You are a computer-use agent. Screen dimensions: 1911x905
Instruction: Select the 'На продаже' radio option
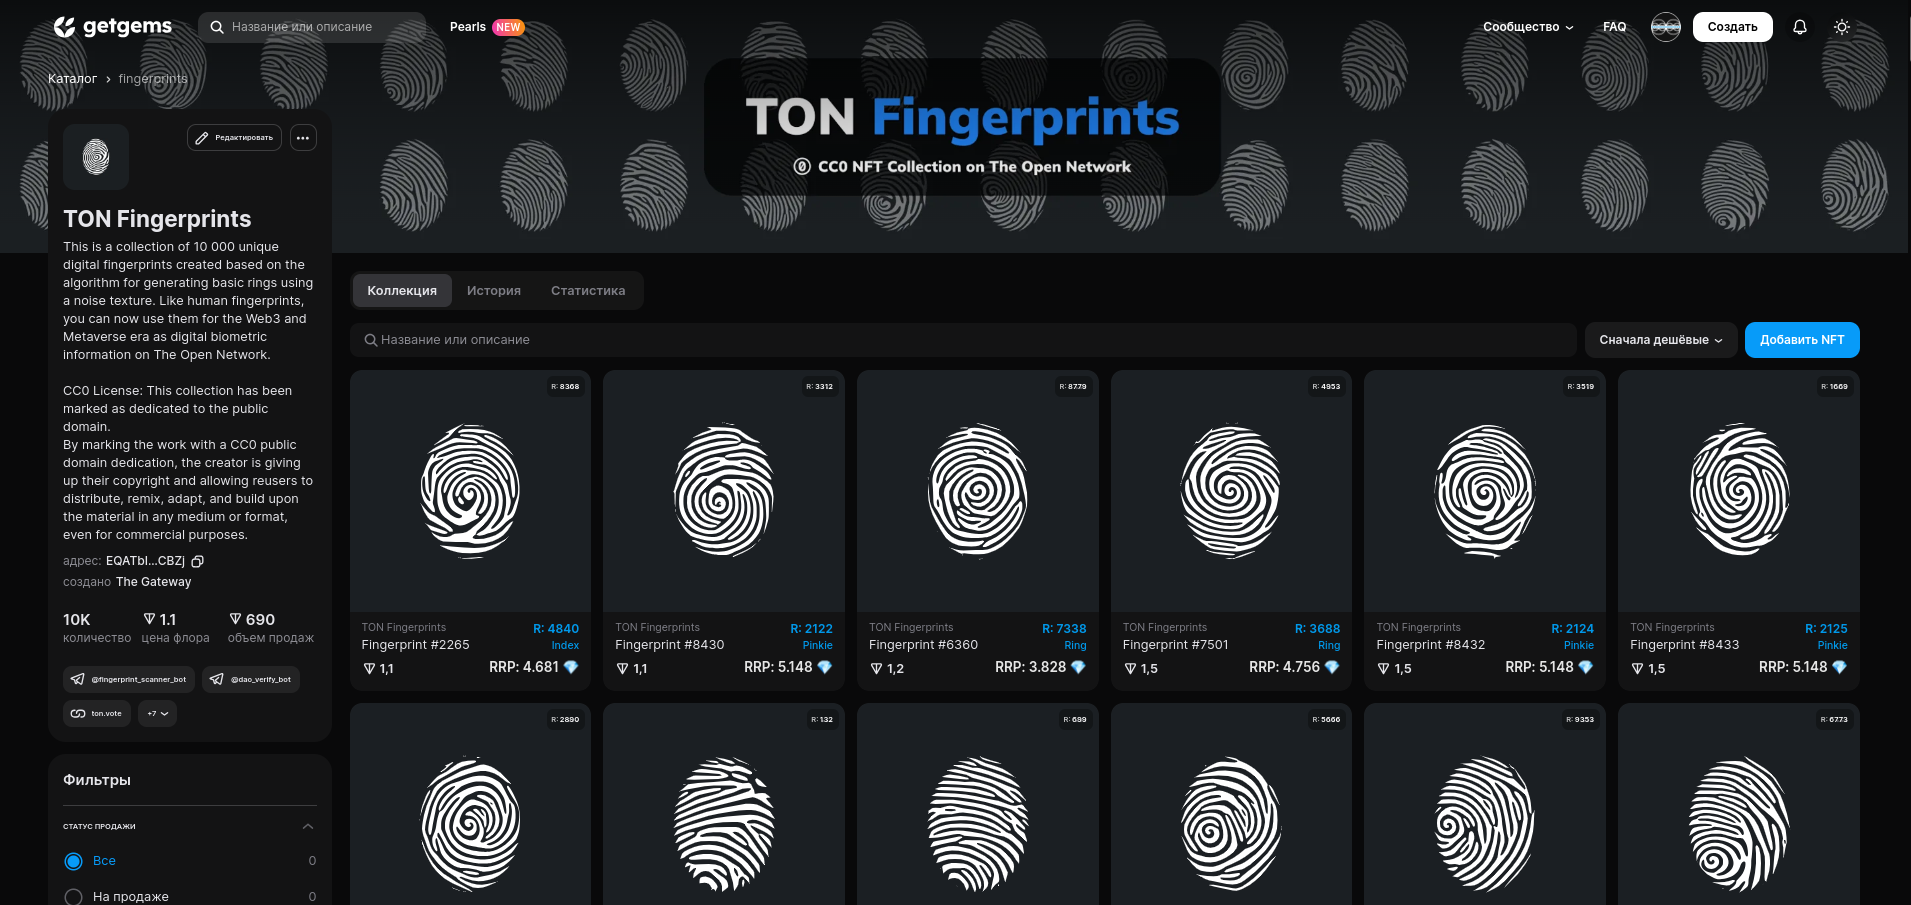(73, 897)
